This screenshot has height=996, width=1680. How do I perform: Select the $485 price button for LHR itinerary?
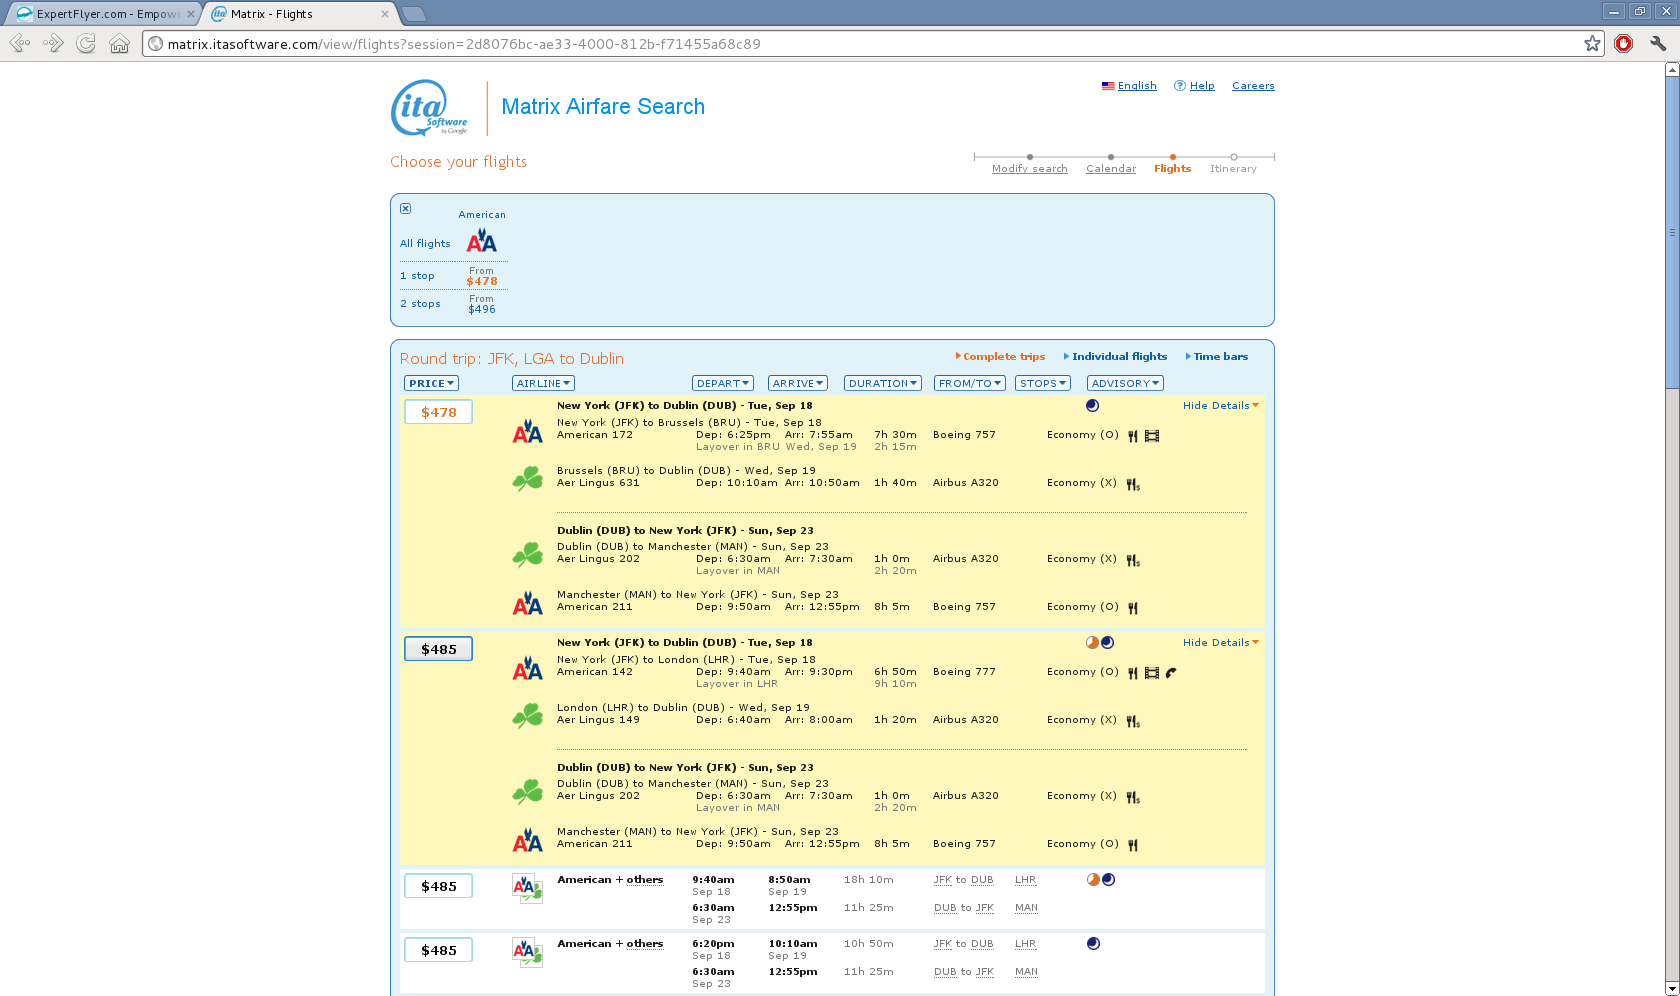coord(438,650)
